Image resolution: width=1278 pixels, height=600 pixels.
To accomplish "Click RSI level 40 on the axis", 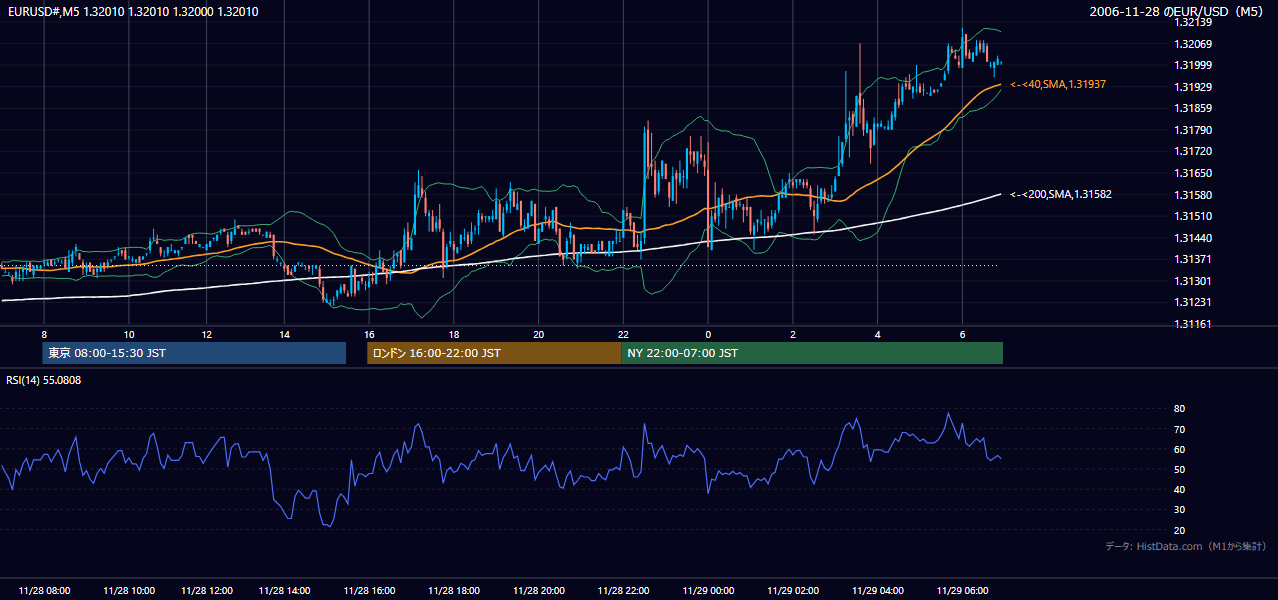I will [1179, 489].
